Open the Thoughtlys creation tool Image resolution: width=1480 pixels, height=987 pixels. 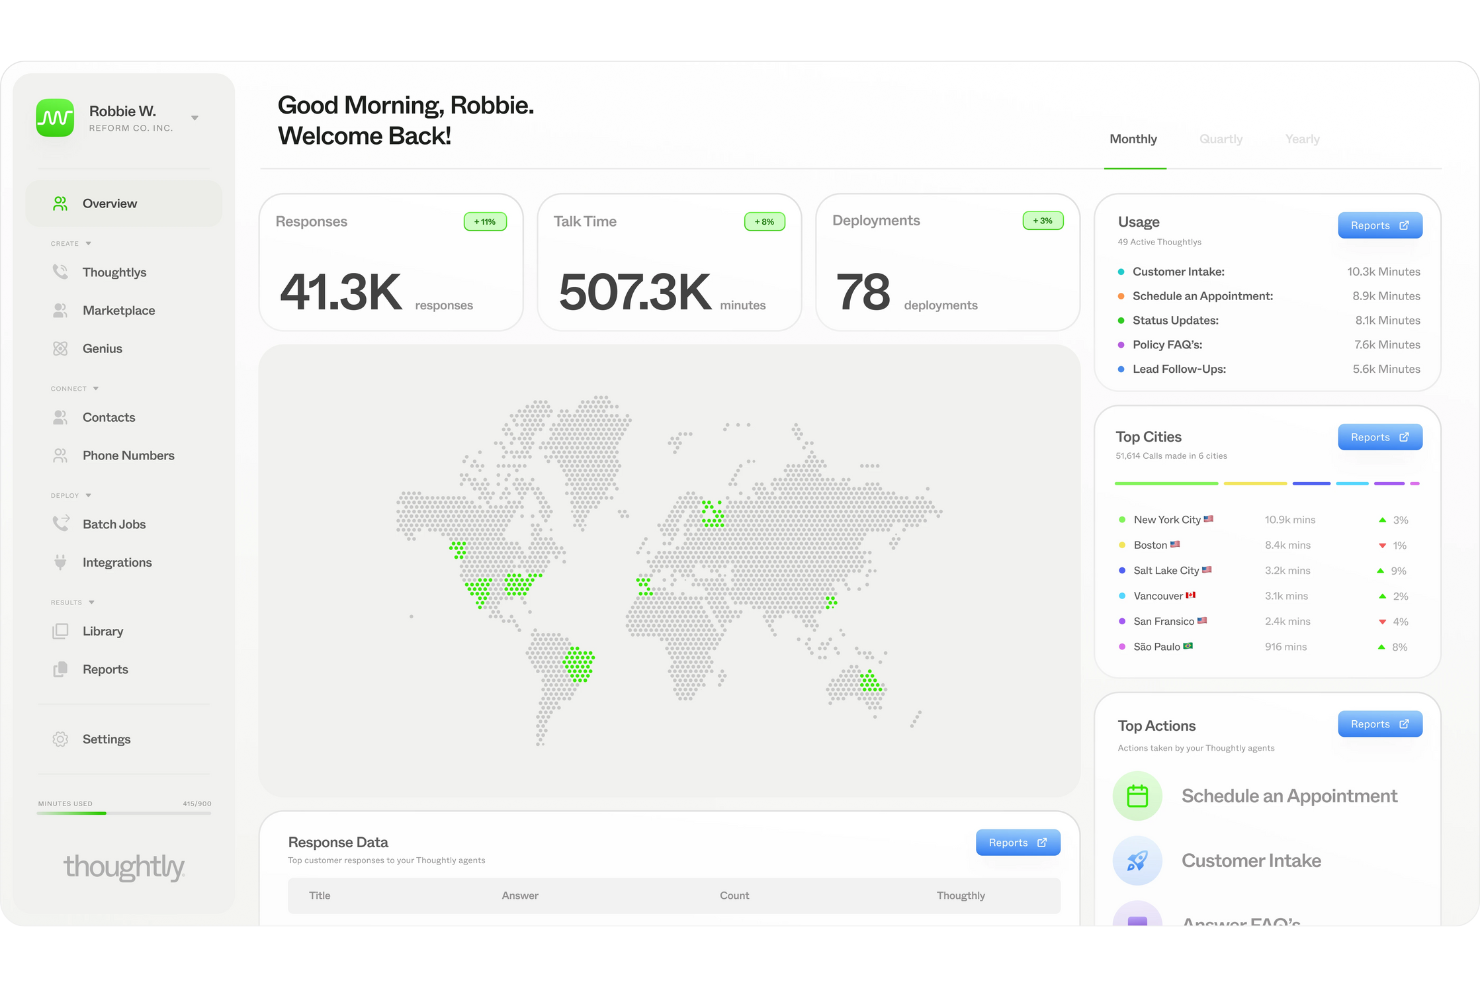tap(113, 271)
